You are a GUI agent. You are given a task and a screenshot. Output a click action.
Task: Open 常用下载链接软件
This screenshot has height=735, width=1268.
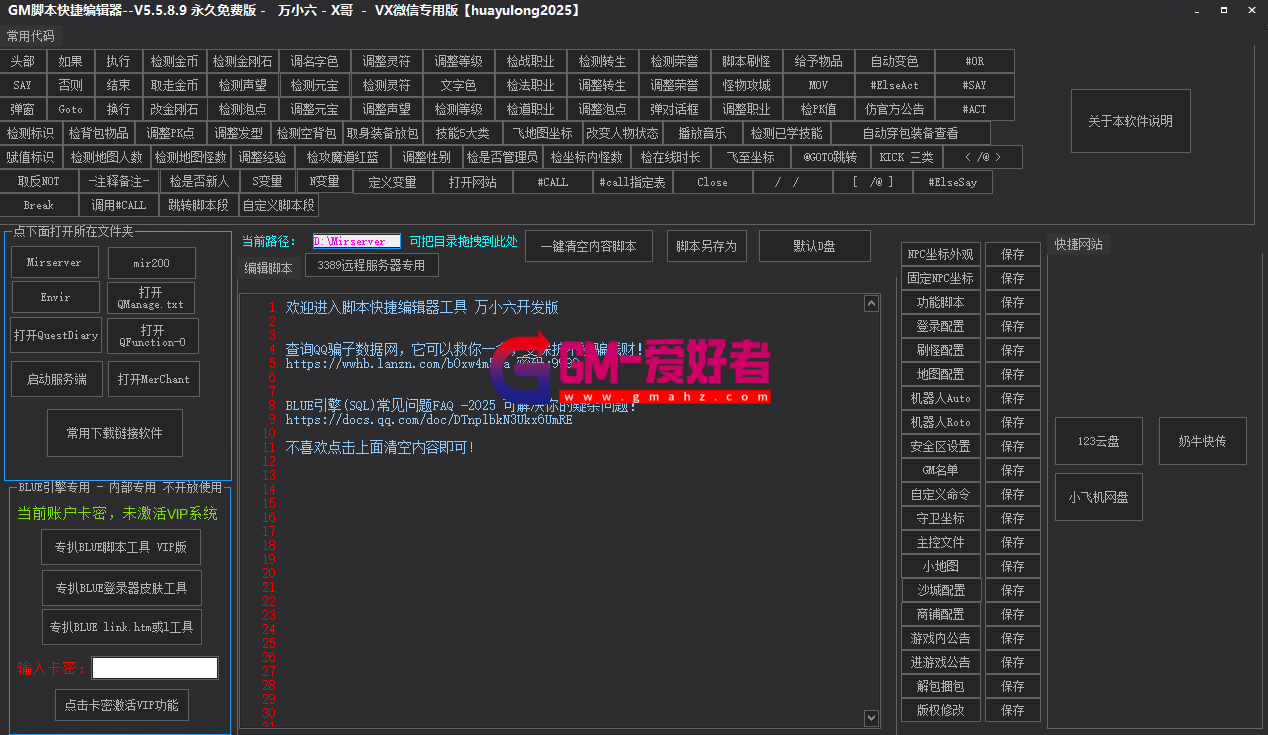coord(115,433)
